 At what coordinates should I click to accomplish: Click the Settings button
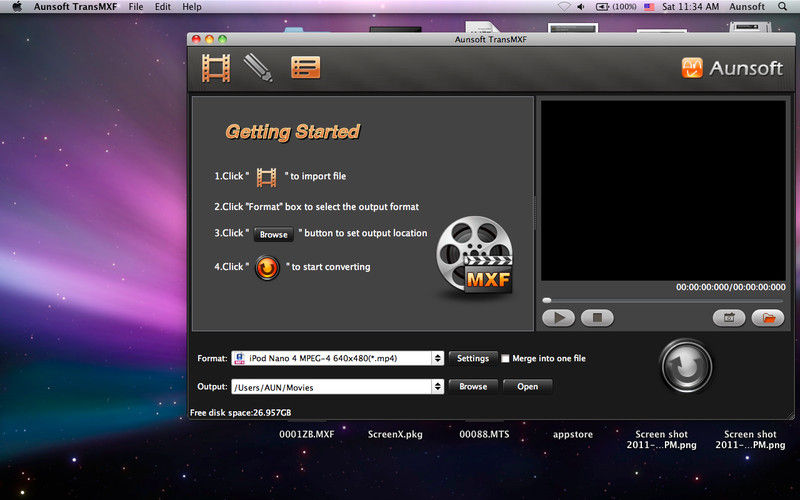pos(472,358)
